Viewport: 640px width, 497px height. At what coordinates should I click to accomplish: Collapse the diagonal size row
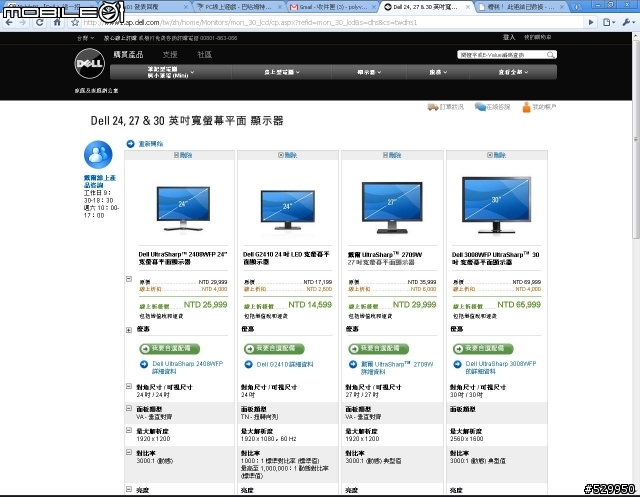pyautogui.click(x=129, y=386)
